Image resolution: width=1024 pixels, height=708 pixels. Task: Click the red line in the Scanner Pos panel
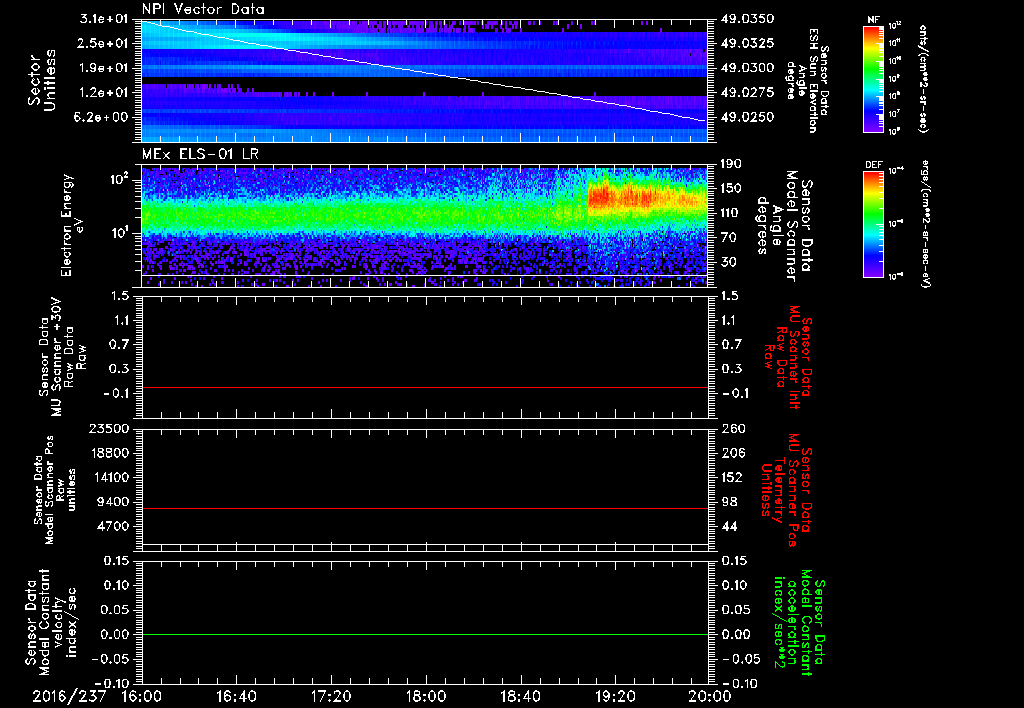point(425,508)
